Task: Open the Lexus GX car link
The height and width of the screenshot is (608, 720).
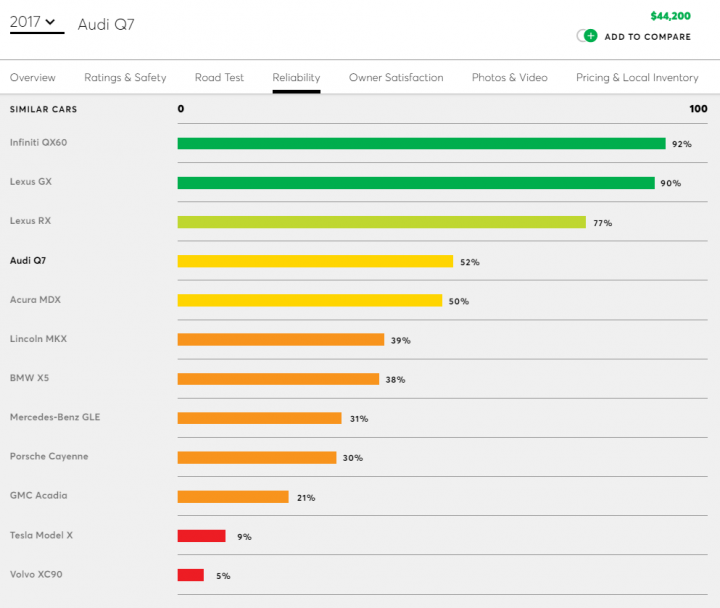Action: [x=31, y=181]
